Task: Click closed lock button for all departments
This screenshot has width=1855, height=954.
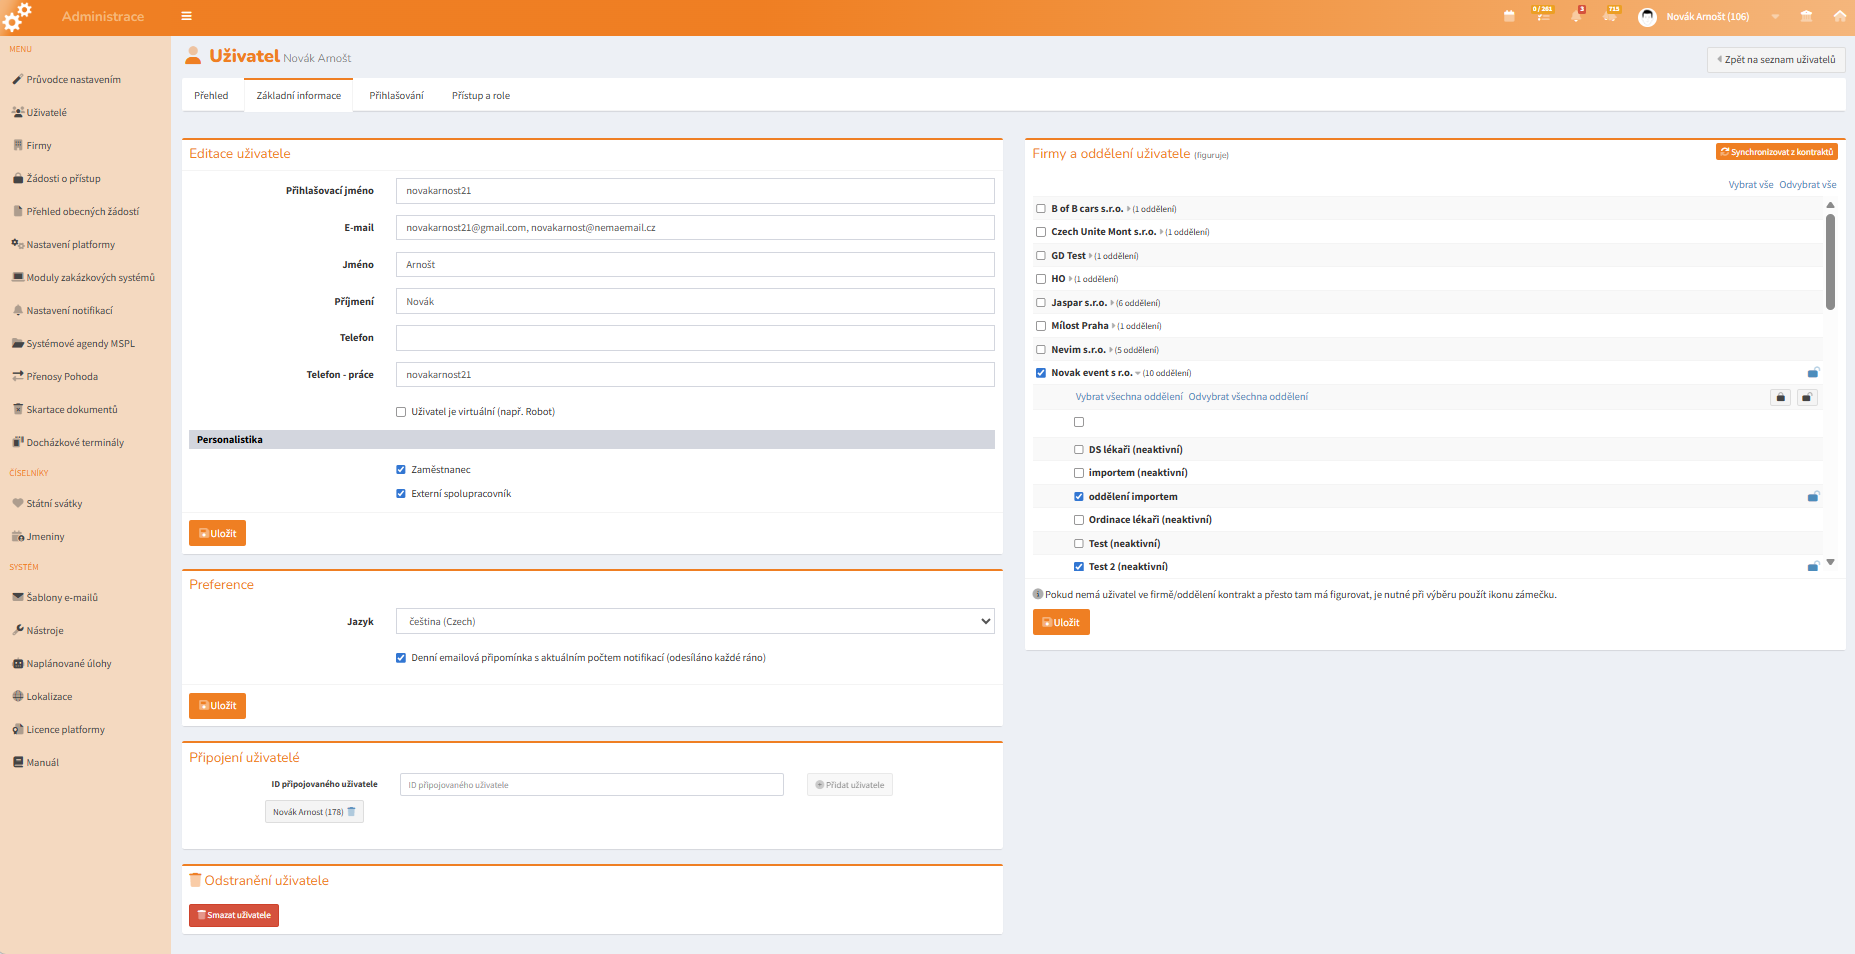Action: (1781, 398)
